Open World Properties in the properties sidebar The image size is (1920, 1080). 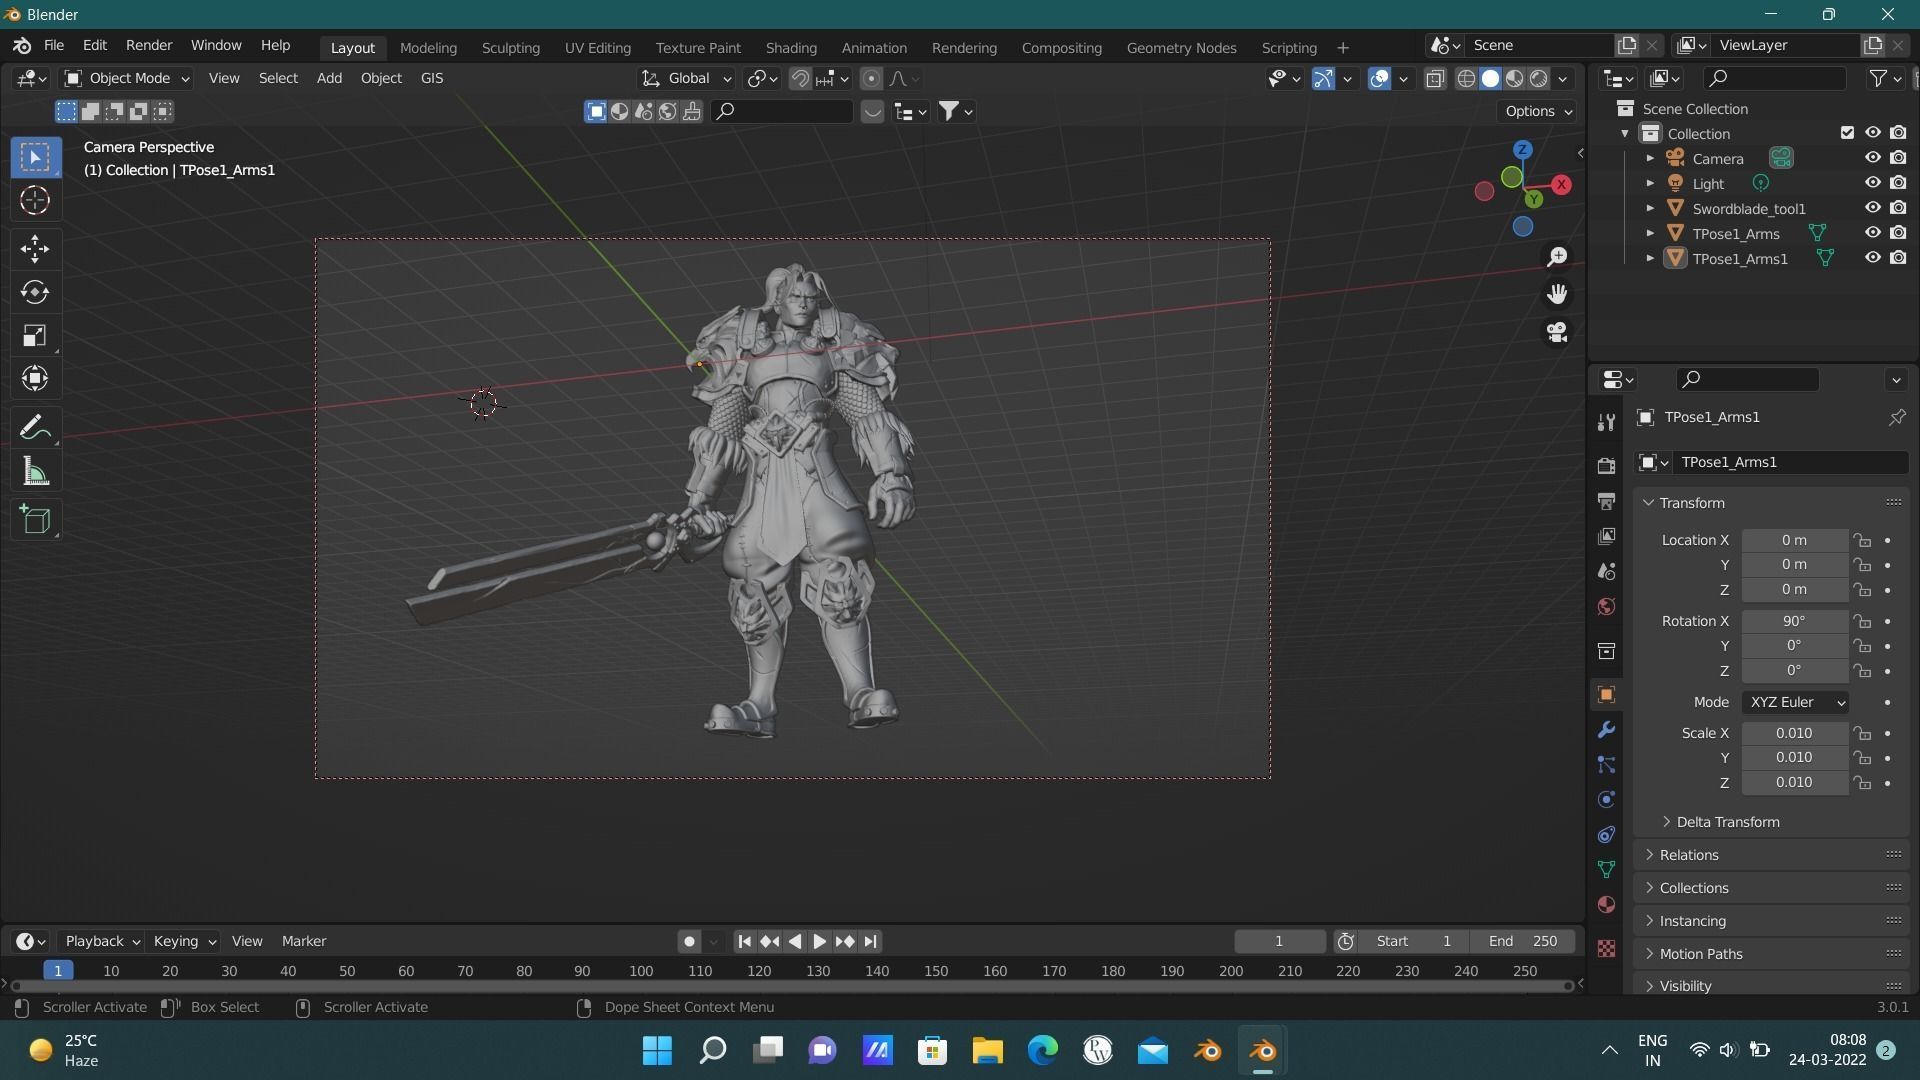point(1606,606)
